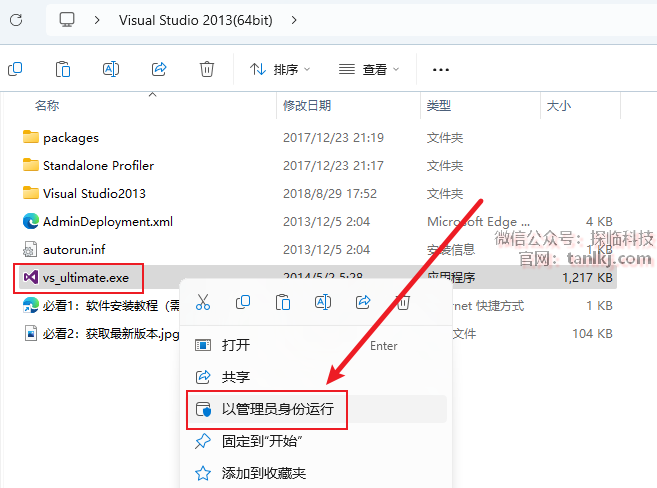
Task: Click the autorun.inf file icon
Action: (30, 249)
